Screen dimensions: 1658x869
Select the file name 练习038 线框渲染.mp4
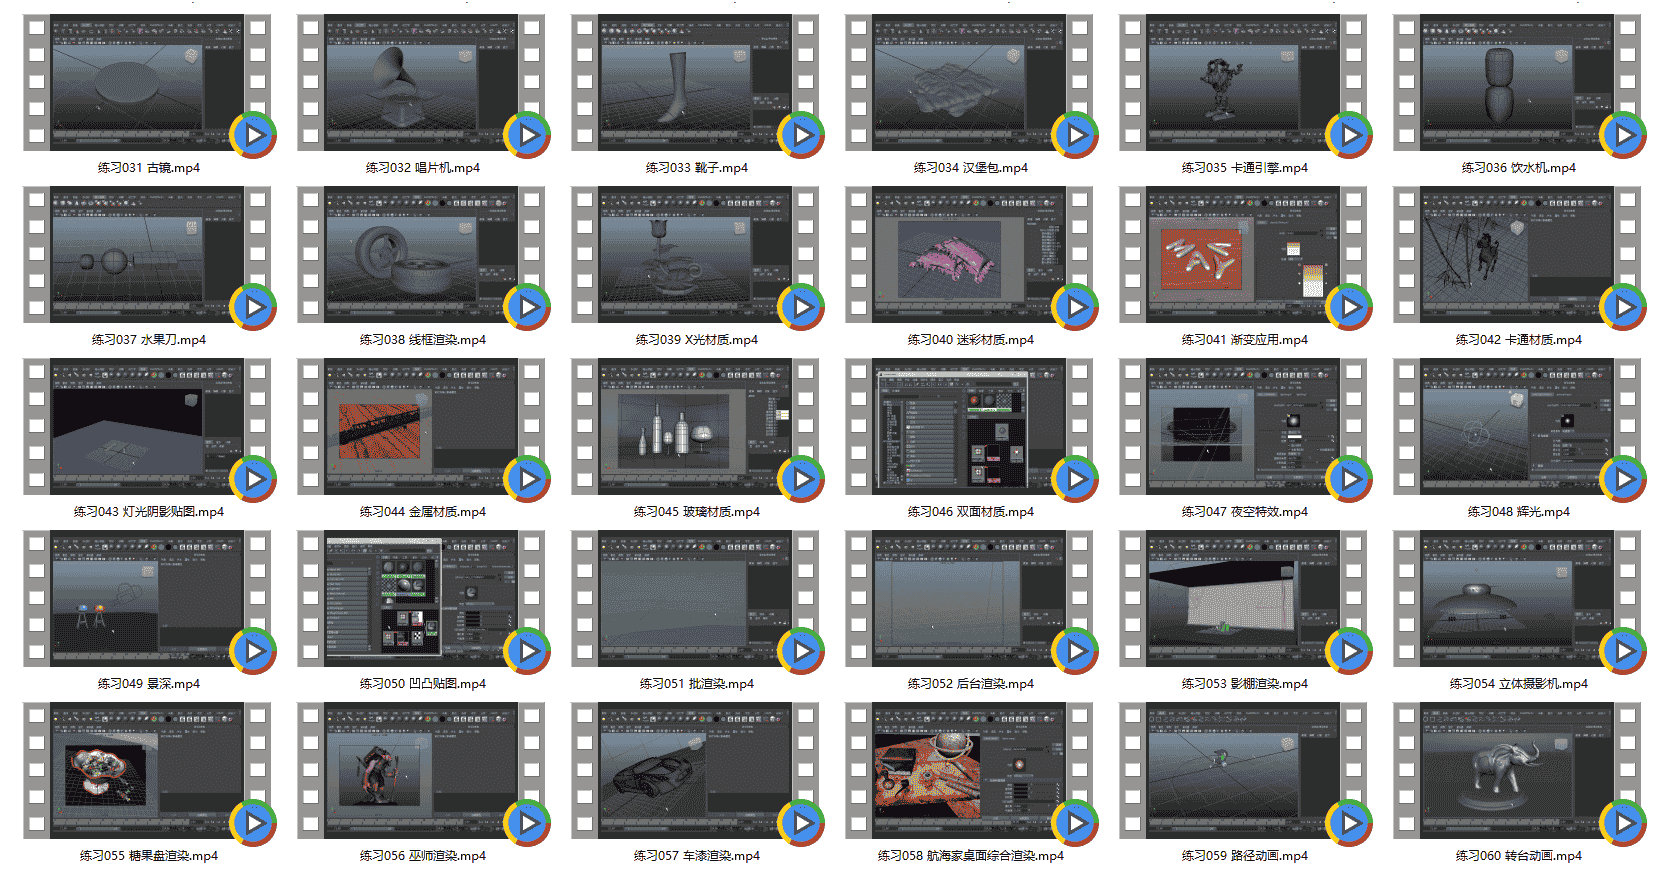(x=423, y=340)
